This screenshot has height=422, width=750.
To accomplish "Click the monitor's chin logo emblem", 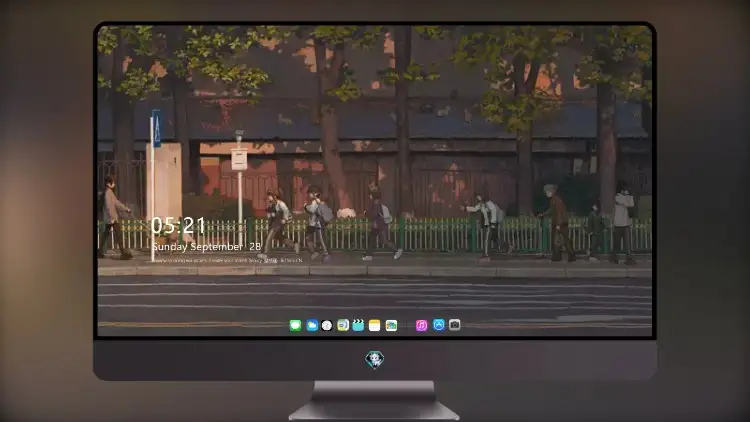I will pos(375,360).
